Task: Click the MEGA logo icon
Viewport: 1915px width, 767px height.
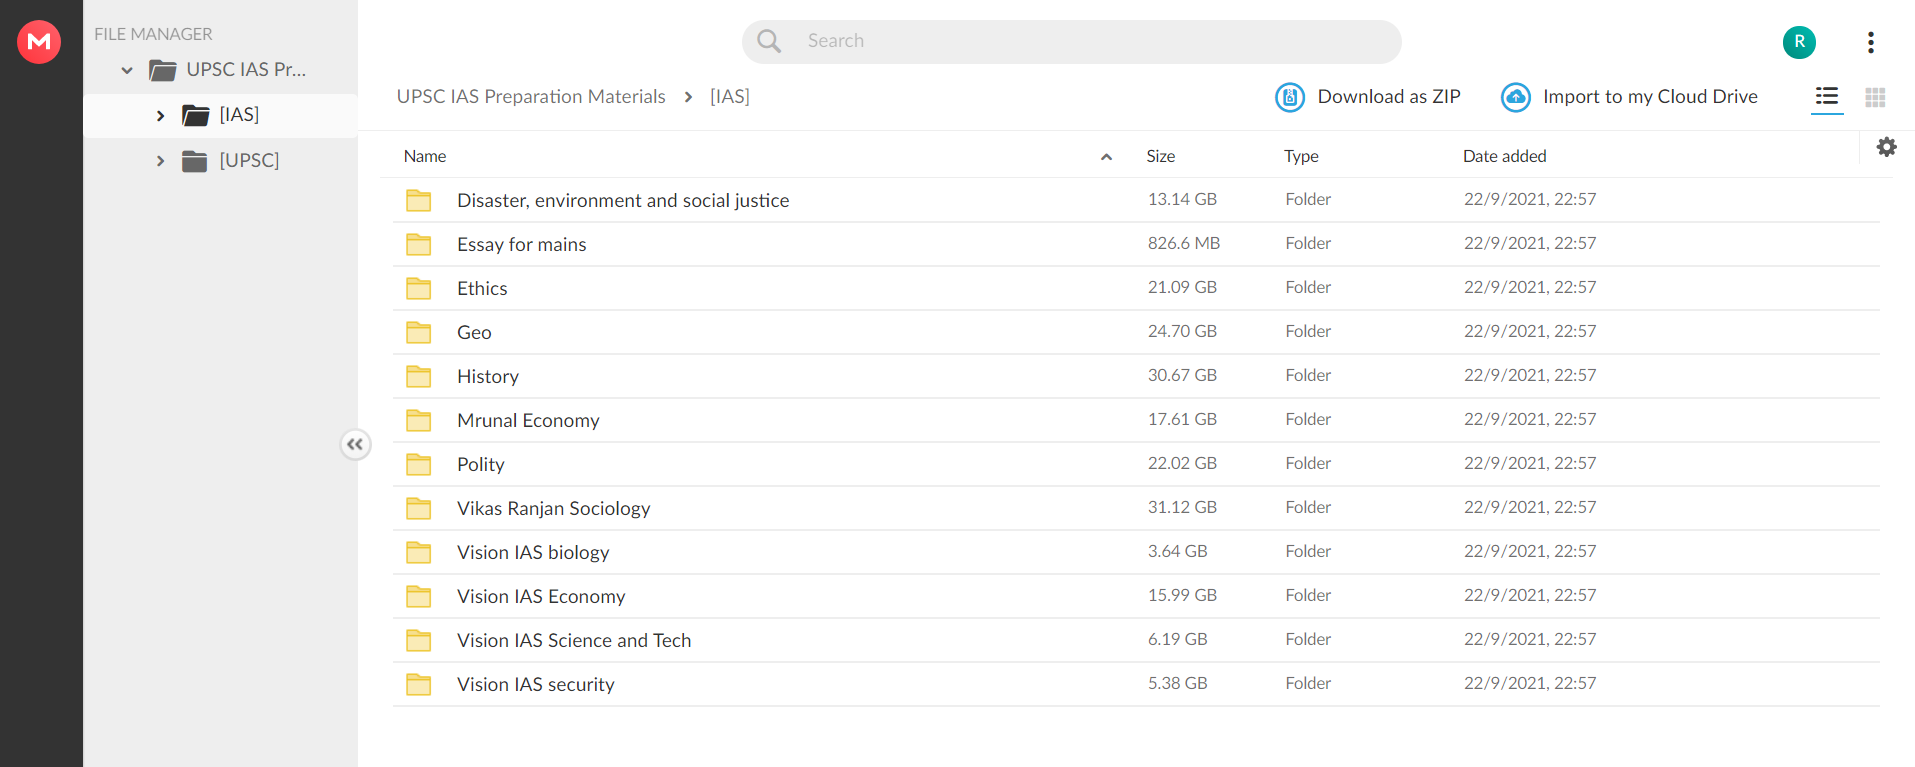Action: click(39, 42)
